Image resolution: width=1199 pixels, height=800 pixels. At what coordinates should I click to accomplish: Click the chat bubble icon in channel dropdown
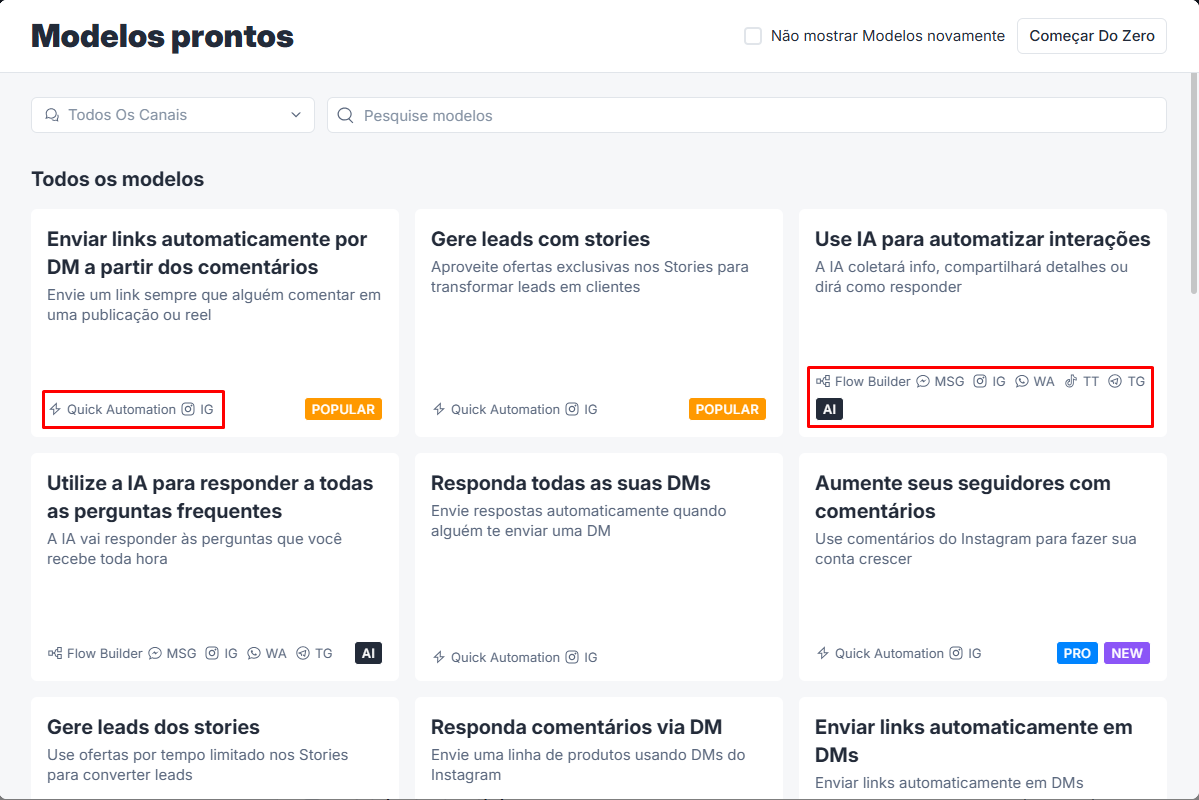click(x=52, y=115)
